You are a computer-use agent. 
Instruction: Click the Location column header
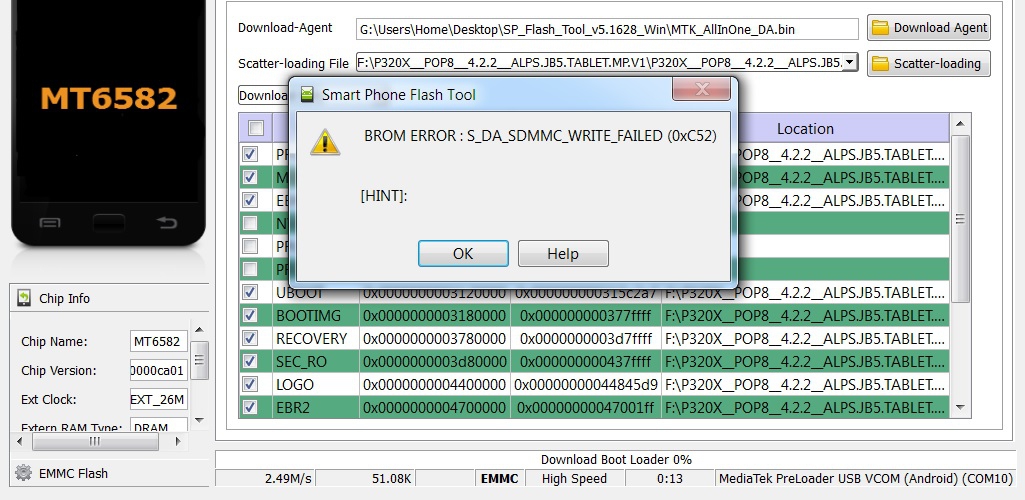point(805,129)
